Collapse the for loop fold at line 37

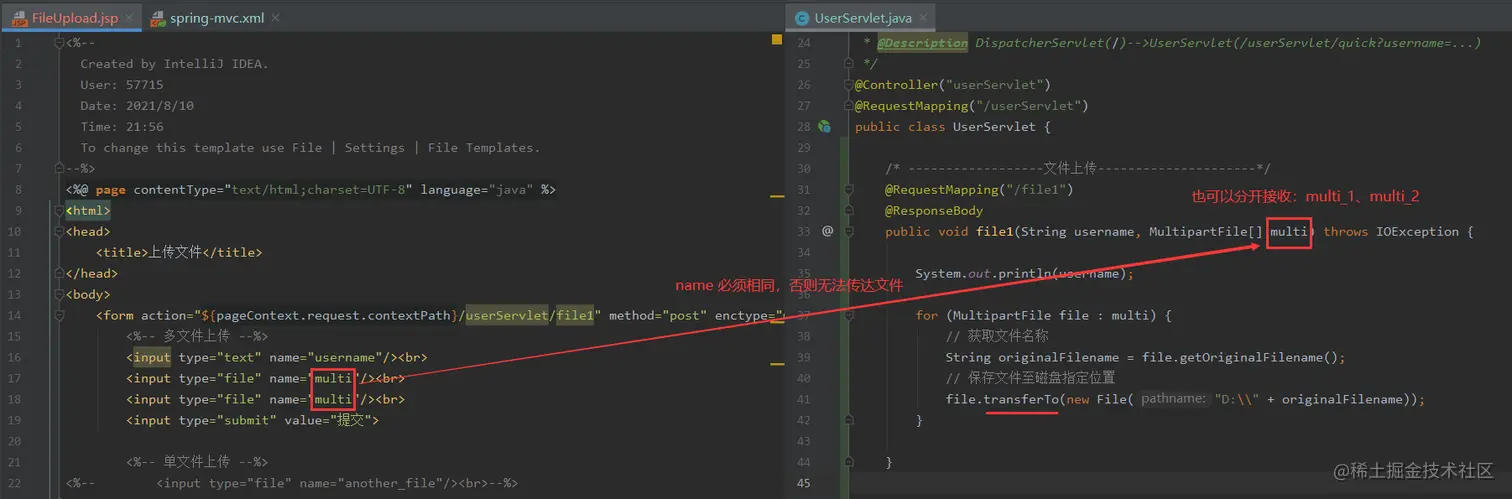point(848,315)
